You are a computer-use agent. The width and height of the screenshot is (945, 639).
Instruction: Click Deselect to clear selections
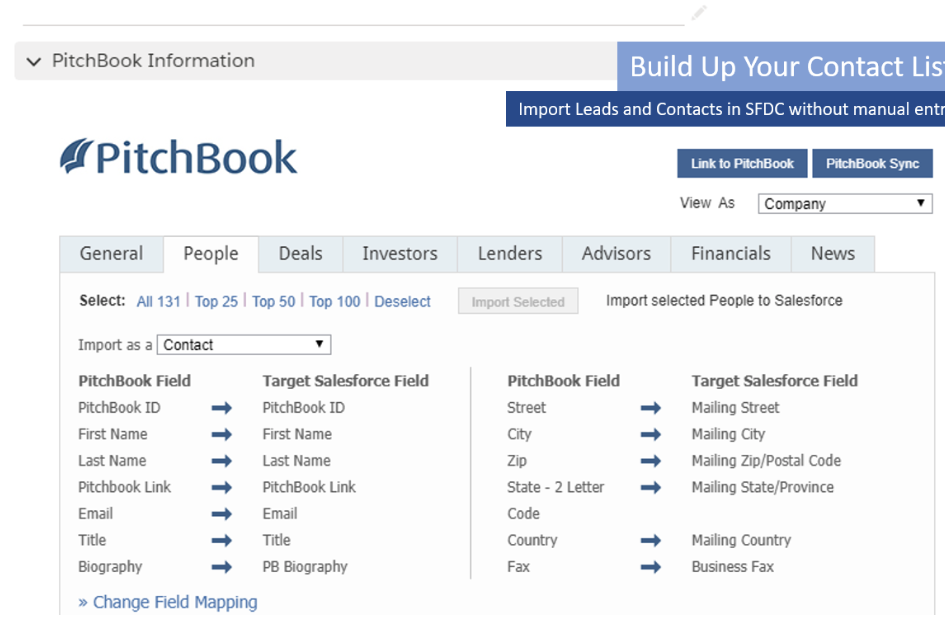pyautogui.click(x=402, y=301)
